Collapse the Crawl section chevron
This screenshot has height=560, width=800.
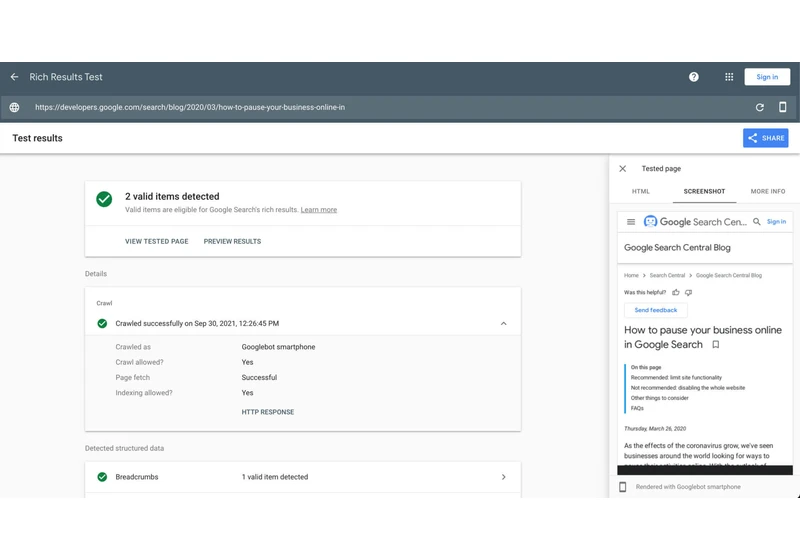pyautogui.click(x=504, y=323)
